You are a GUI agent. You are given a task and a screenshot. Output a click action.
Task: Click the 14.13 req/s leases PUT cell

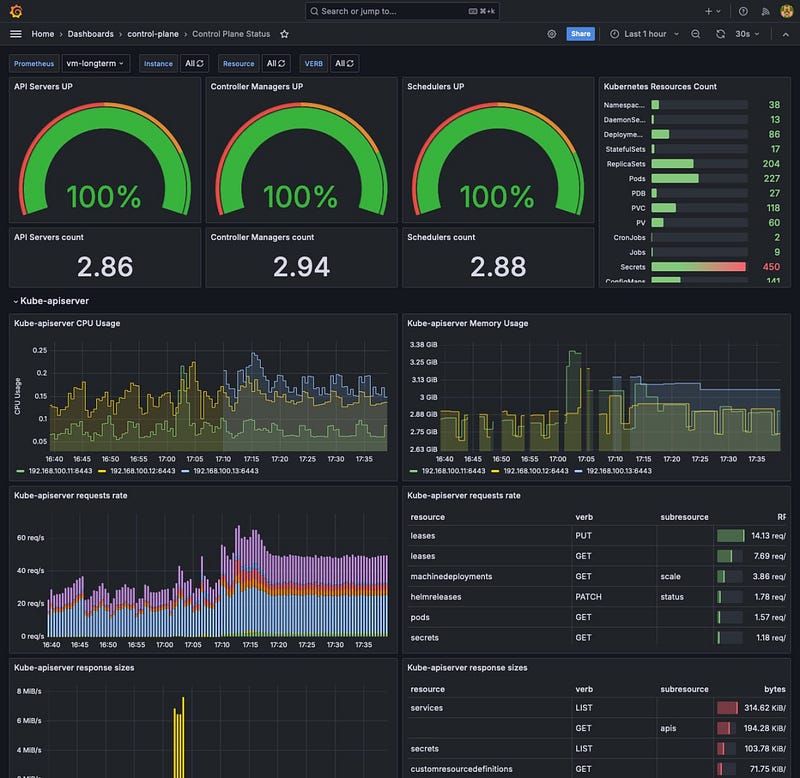click(751, 536)
